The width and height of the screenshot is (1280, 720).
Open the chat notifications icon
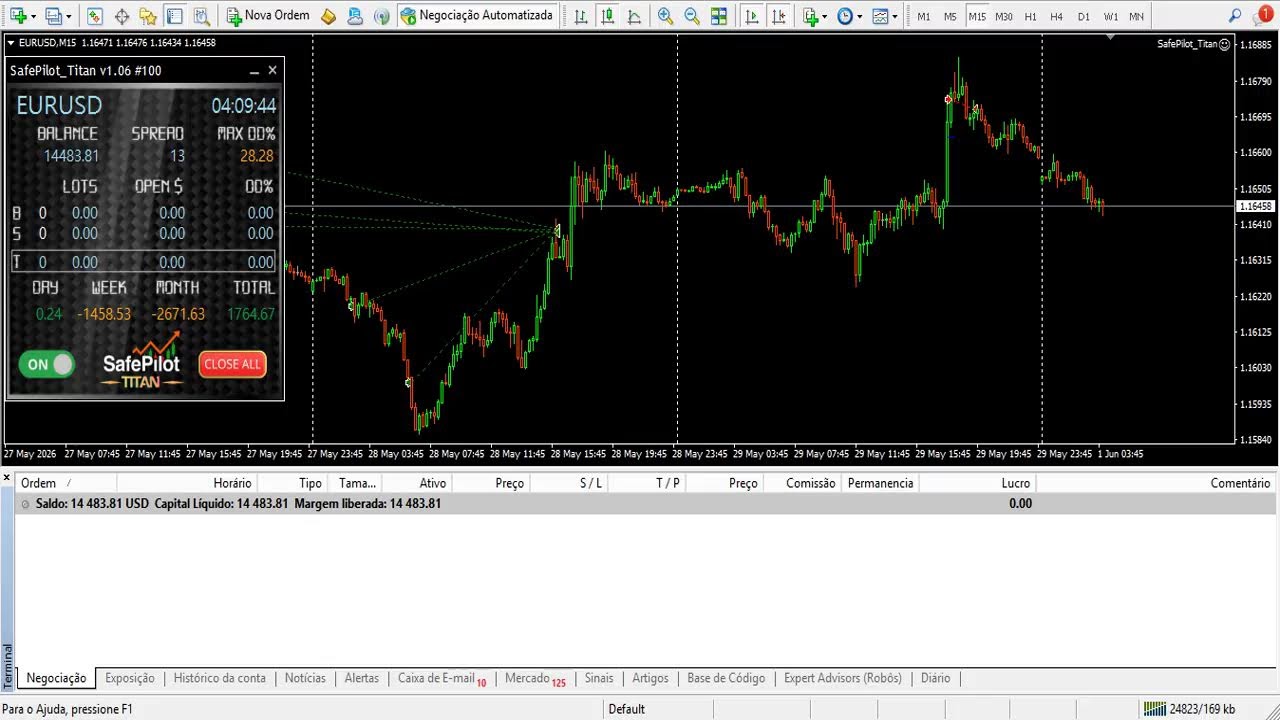tap(1263, 16)
